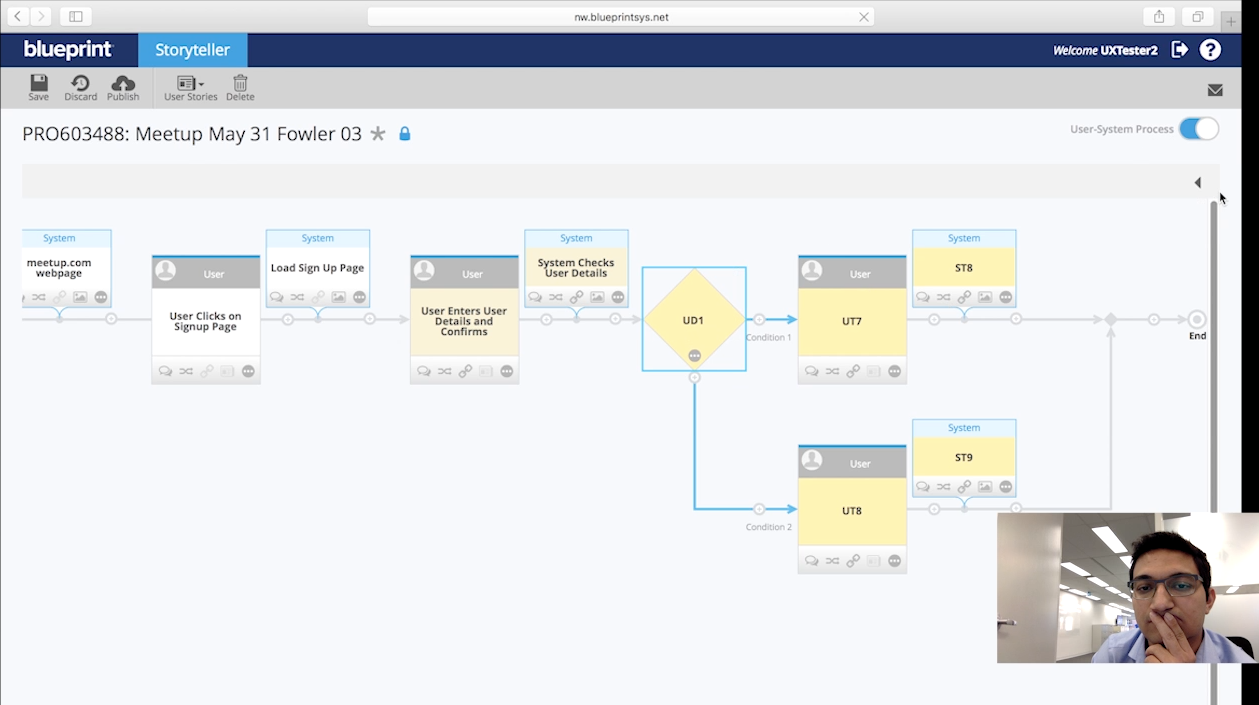1259x705 pixels.
Task: Open more options on ST8 system task
Action: (x=1006, y=297)
